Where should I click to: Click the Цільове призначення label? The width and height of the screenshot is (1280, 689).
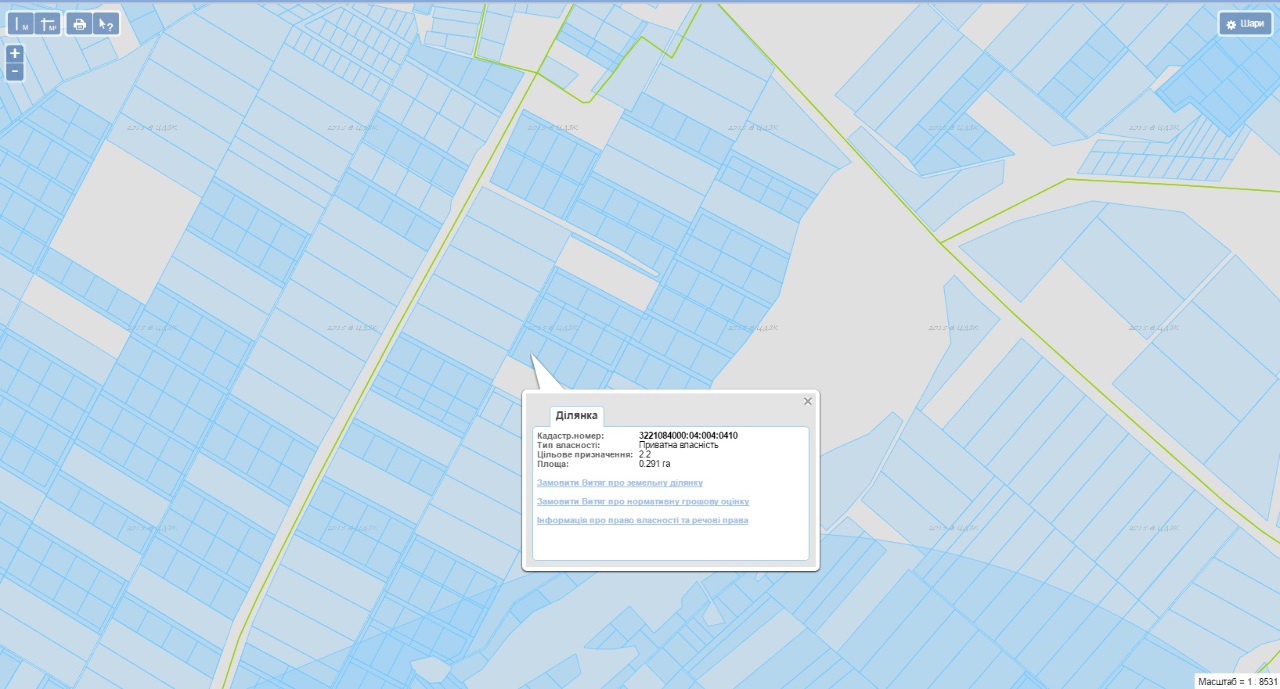pyautogui.click(x=585, y=455)
